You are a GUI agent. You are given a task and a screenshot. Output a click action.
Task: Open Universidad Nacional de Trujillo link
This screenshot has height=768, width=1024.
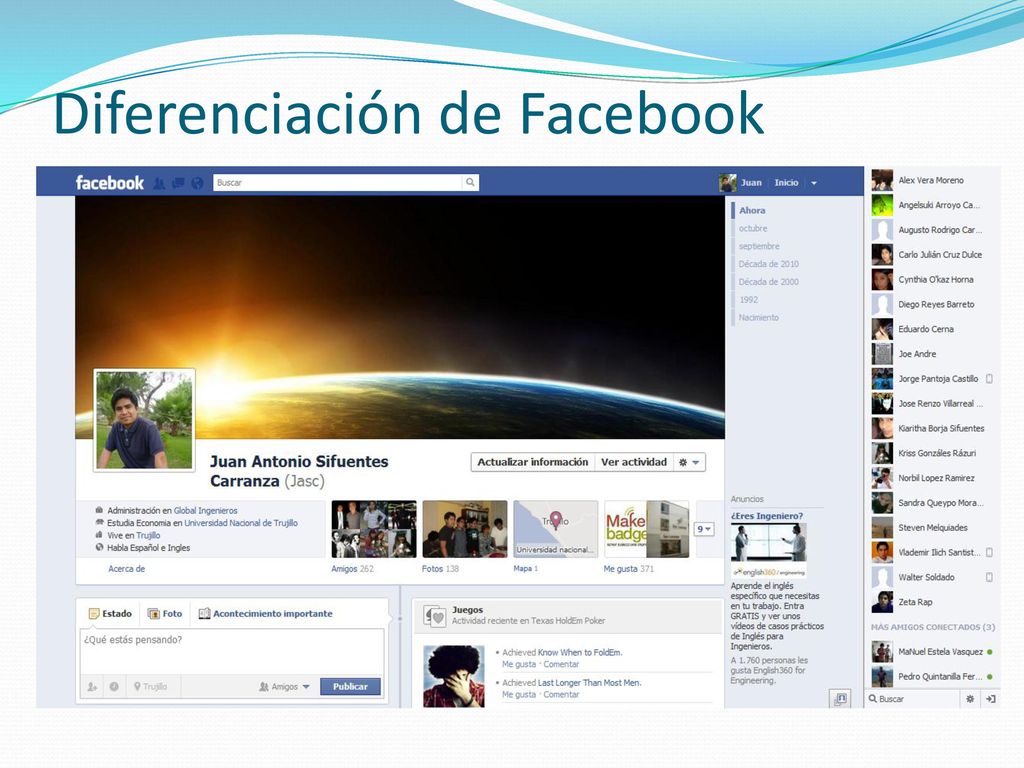coord(241,523)
